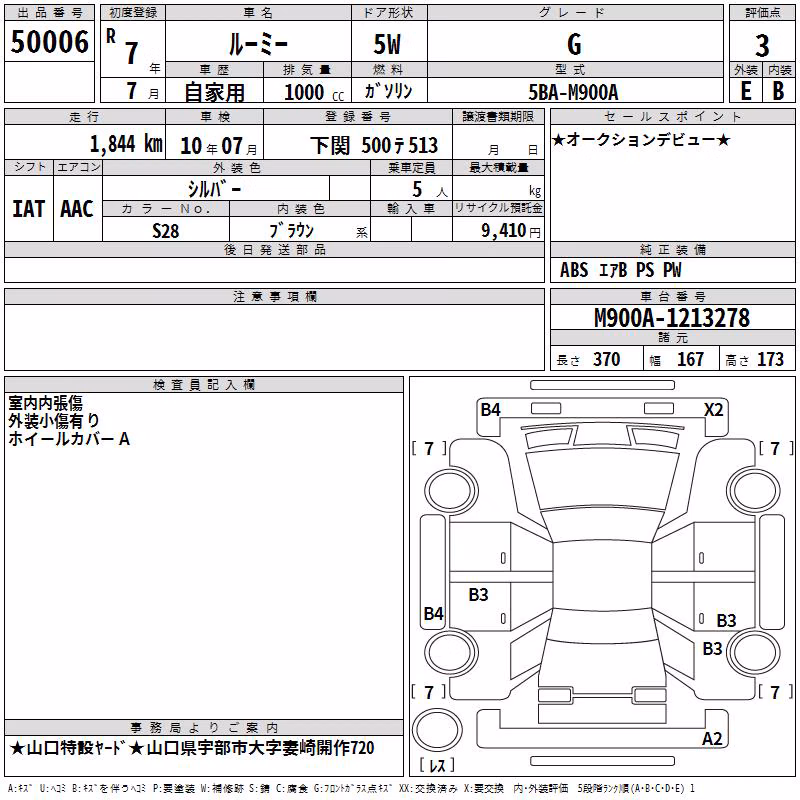Select the interior rating B
This screenshot has height=800, width=800.
[x=778, y=91]
